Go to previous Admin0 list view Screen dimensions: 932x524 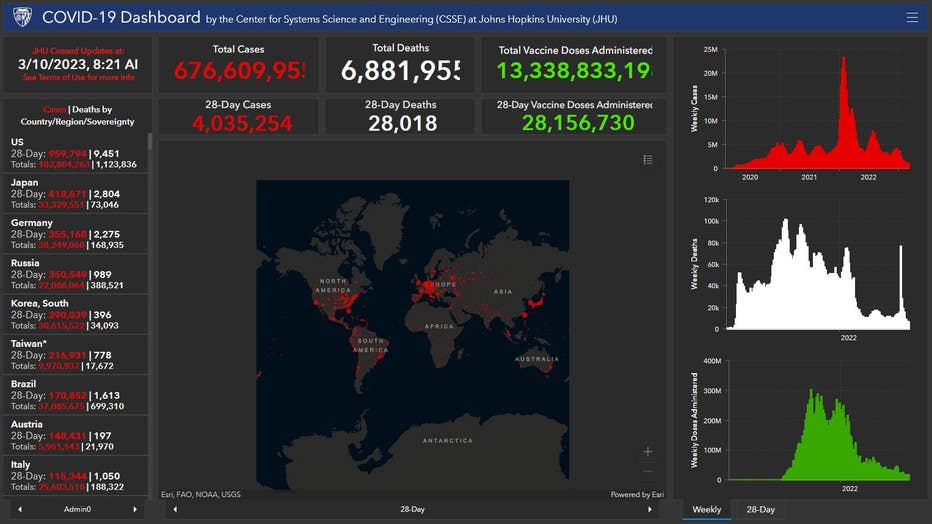[20, 510]
